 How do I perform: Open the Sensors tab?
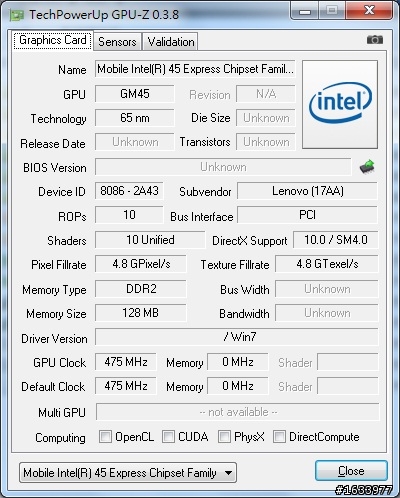point(117,42)
